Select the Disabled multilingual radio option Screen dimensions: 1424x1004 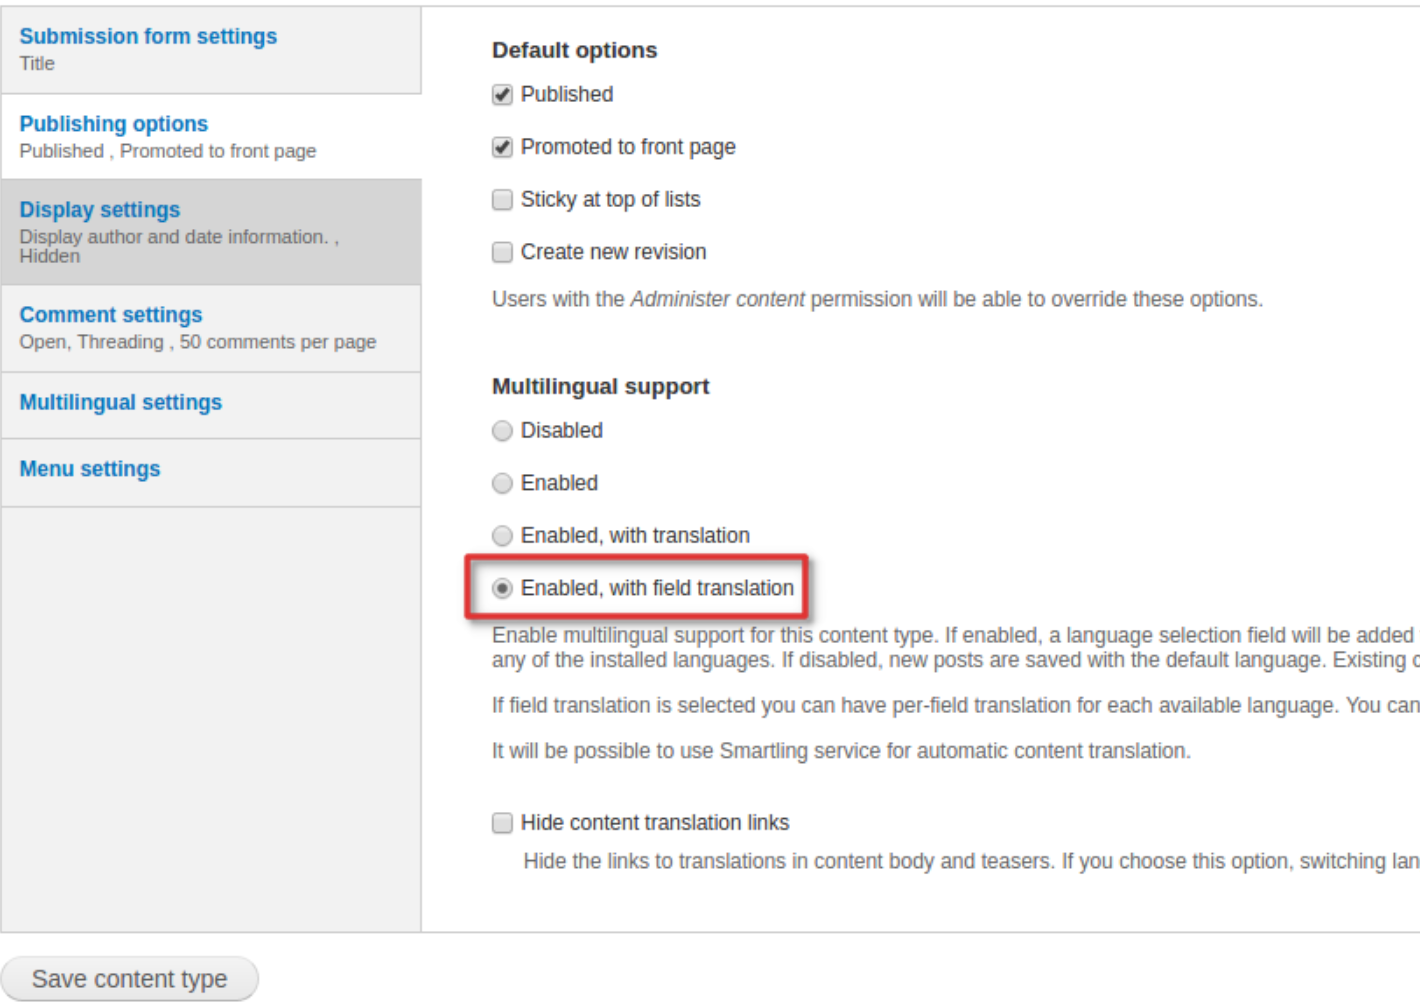click(502, 431)
